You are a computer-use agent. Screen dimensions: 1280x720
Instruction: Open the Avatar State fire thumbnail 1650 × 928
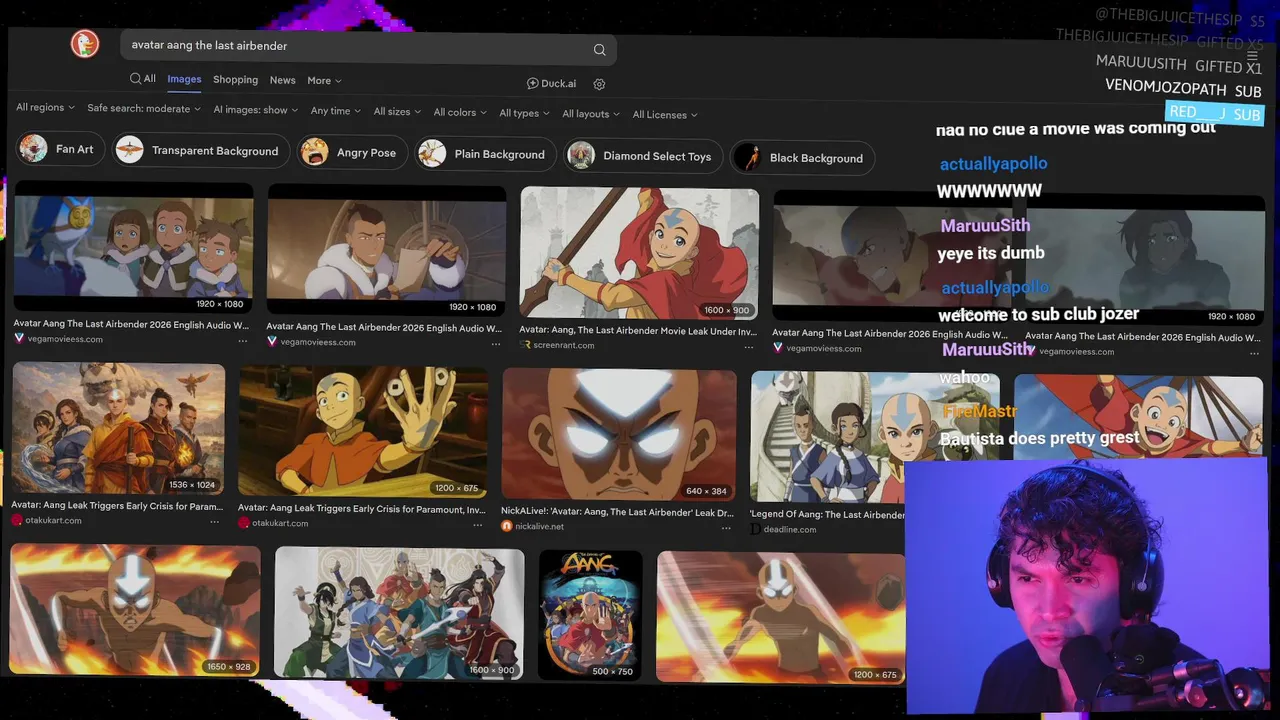tap(135, 610)
